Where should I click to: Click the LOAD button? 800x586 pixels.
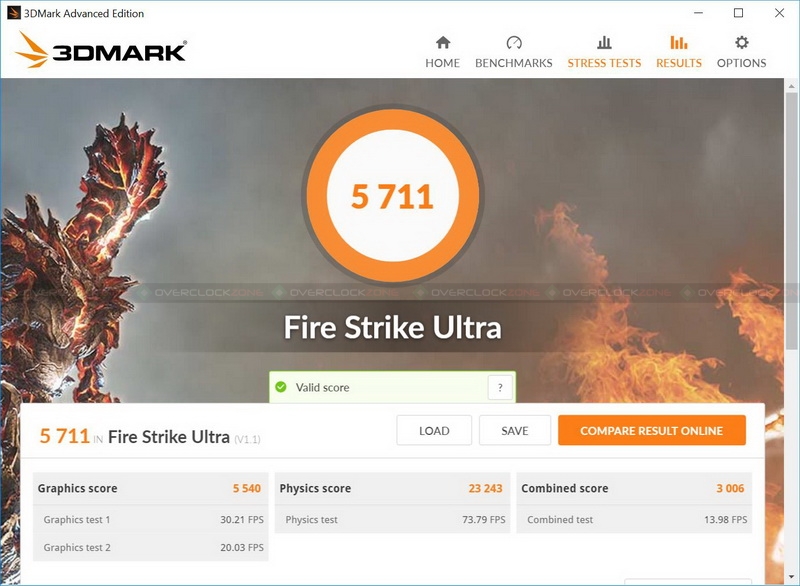click(434, 430)
